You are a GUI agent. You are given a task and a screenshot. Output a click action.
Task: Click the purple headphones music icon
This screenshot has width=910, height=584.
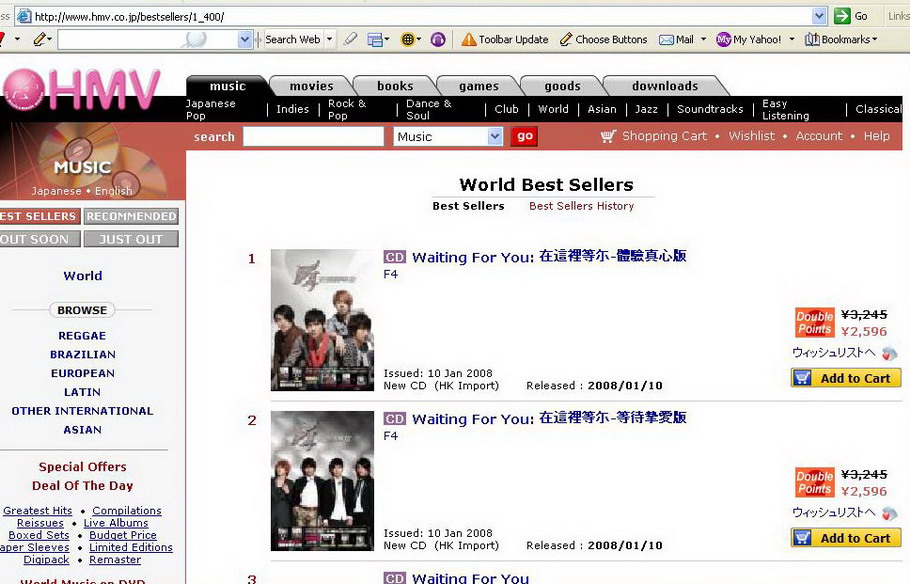coord(438,39)
